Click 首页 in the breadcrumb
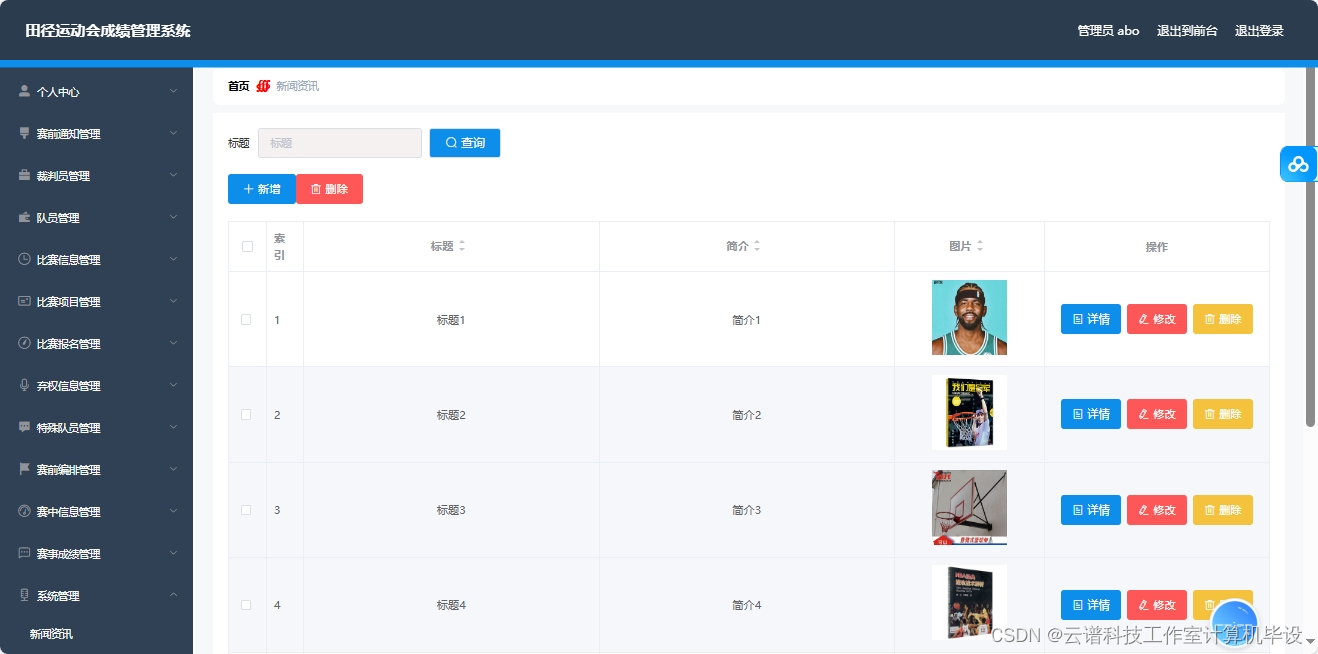Screen dimensions: 1318x654 coord(240,85)
